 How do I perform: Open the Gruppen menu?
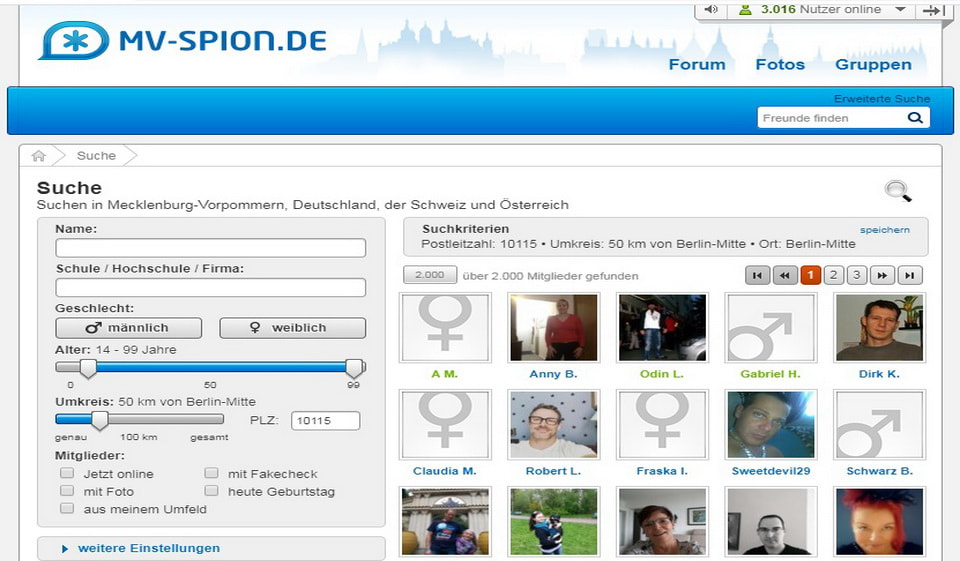[x=873, y=64]
